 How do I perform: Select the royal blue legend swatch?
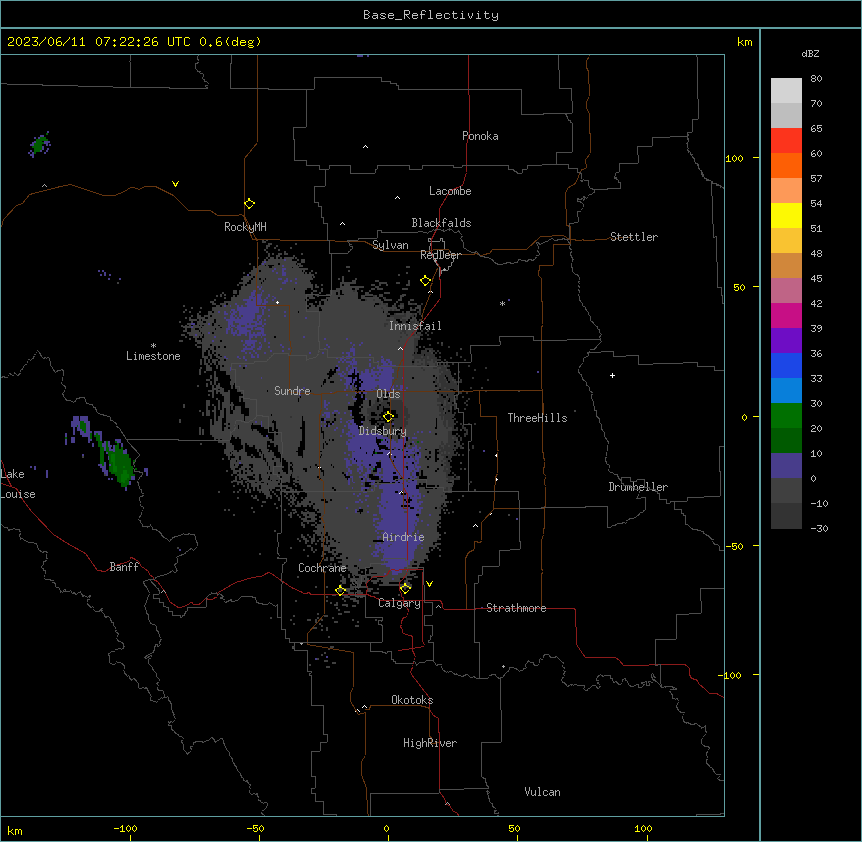[786, 365]
